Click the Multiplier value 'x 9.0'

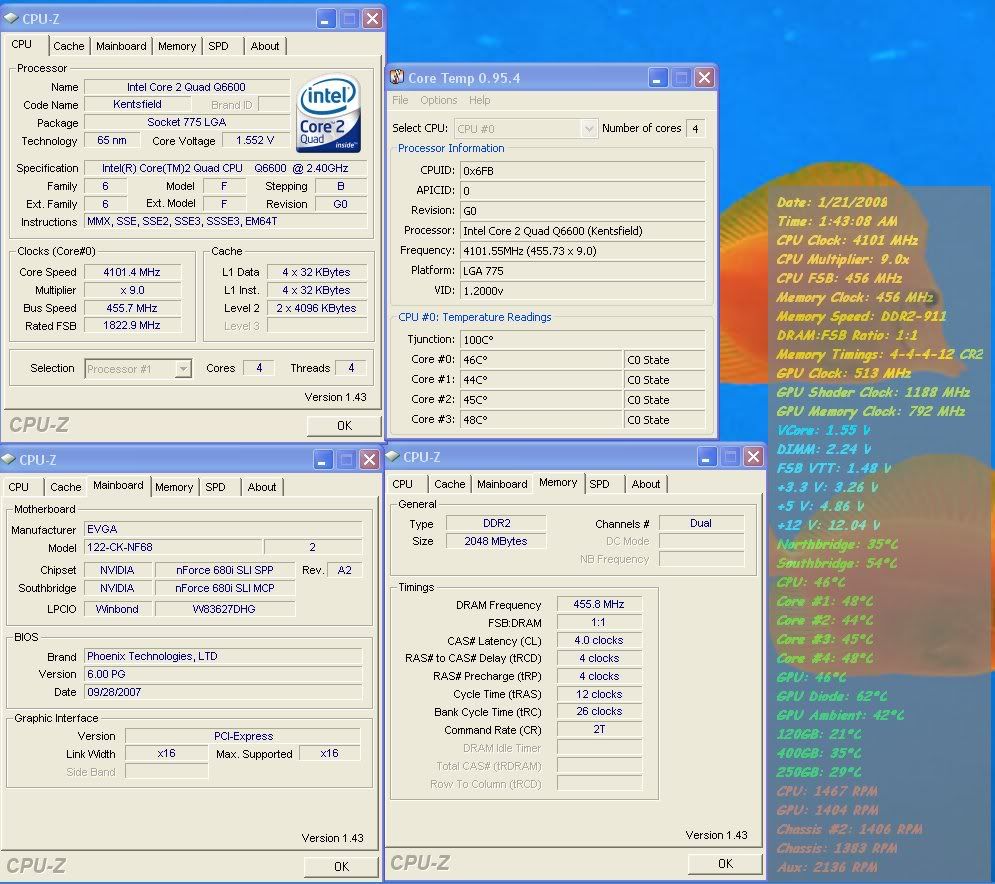coord(132,290)
